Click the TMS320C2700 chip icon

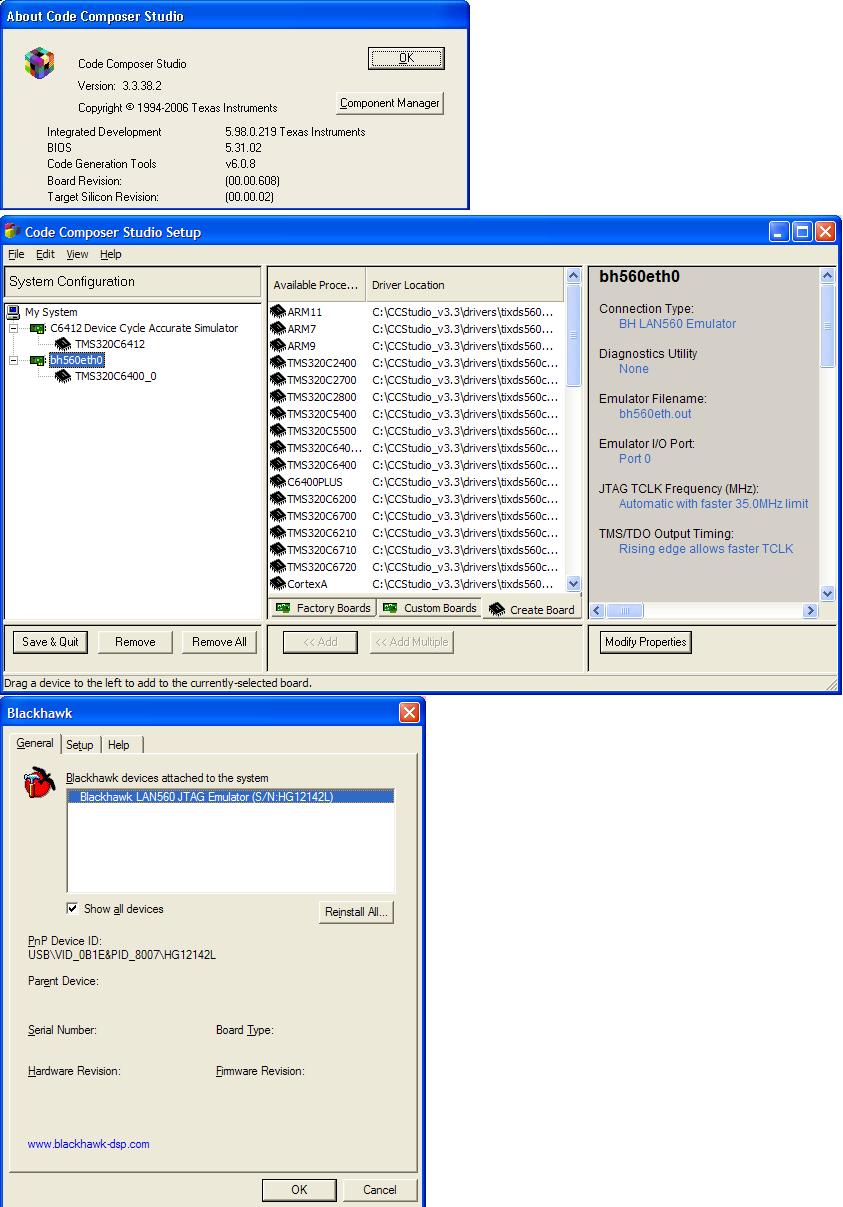click(x=278, y=380)
